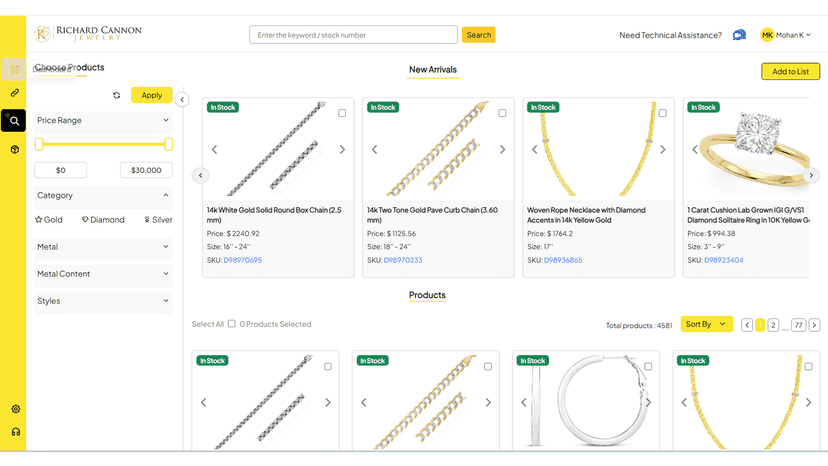Select the Products section heading
The width and height of the screenshot is (828, 466).
pyautogui.click(x=427, y=295)
